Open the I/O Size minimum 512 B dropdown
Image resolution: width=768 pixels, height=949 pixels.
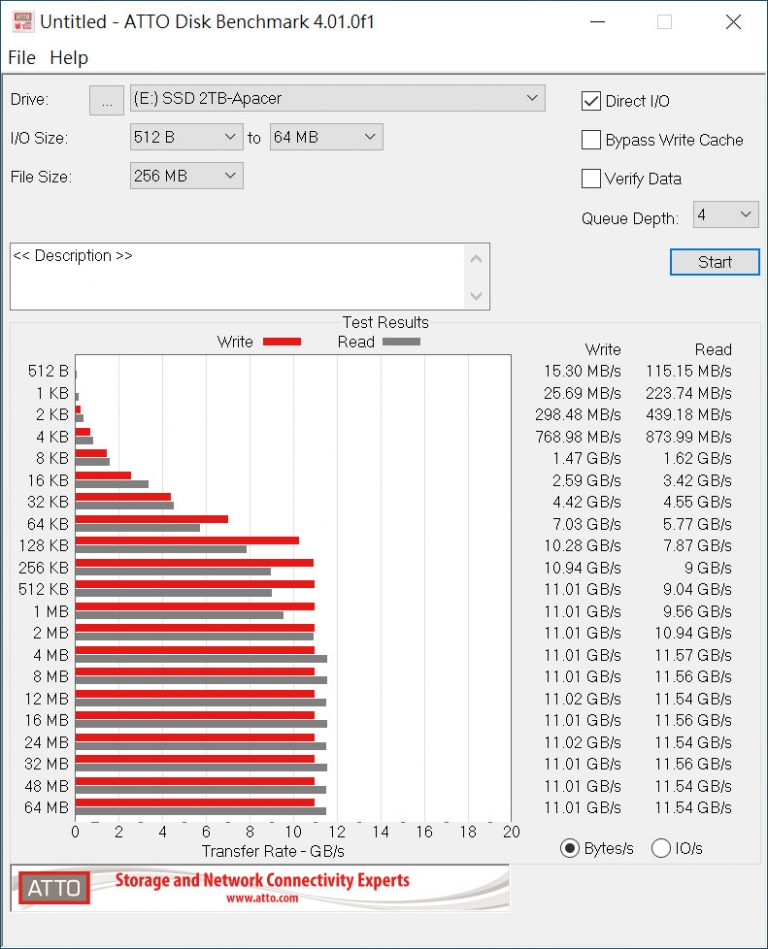186,137
